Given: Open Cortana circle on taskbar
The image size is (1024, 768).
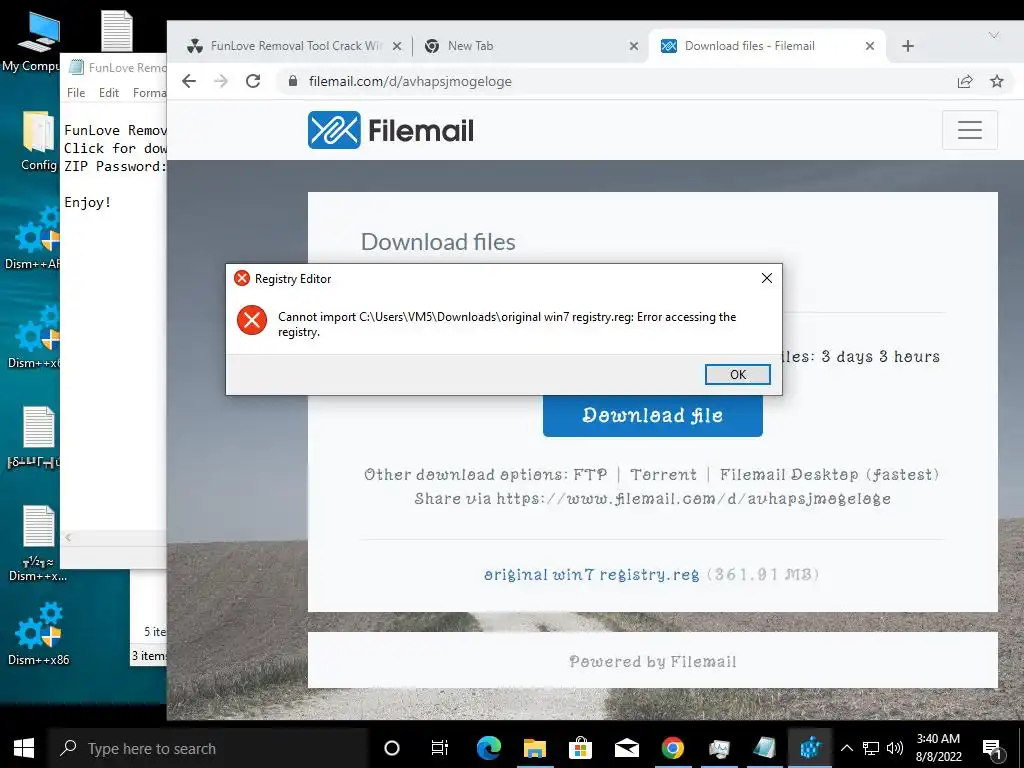Looking at the screenshot, I should point(392,748).
